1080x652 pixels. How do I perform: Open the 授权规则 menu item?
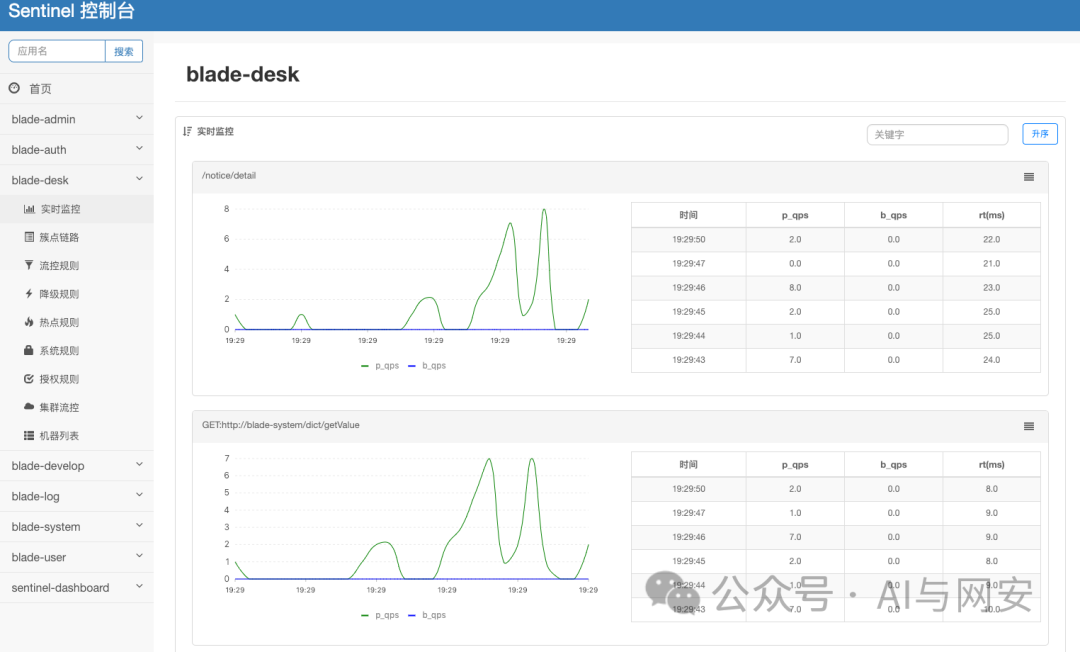(76, 379)
